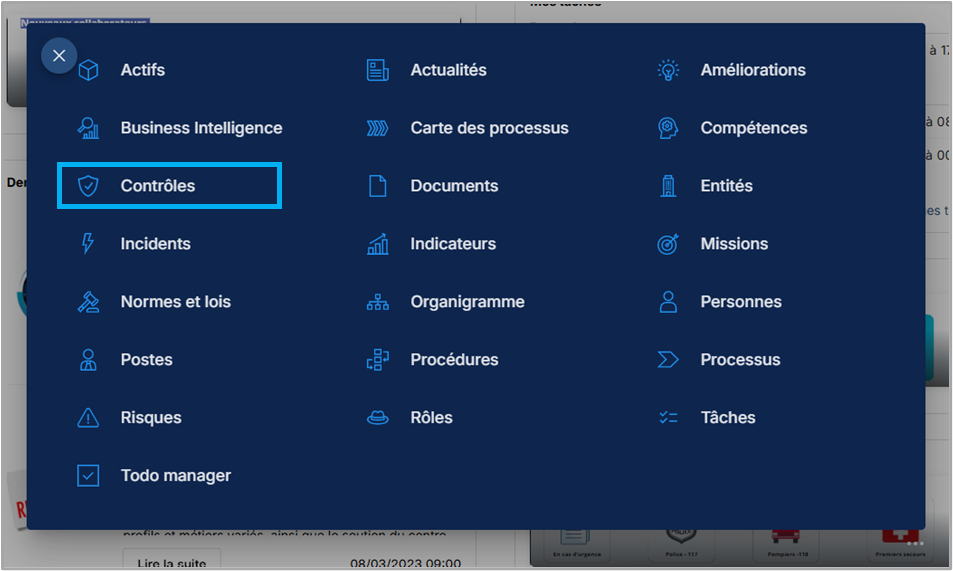Viewport: 953px width, 571px height.
Task: Choose Compétences in the menu
Action: click(x=753, y=128)
